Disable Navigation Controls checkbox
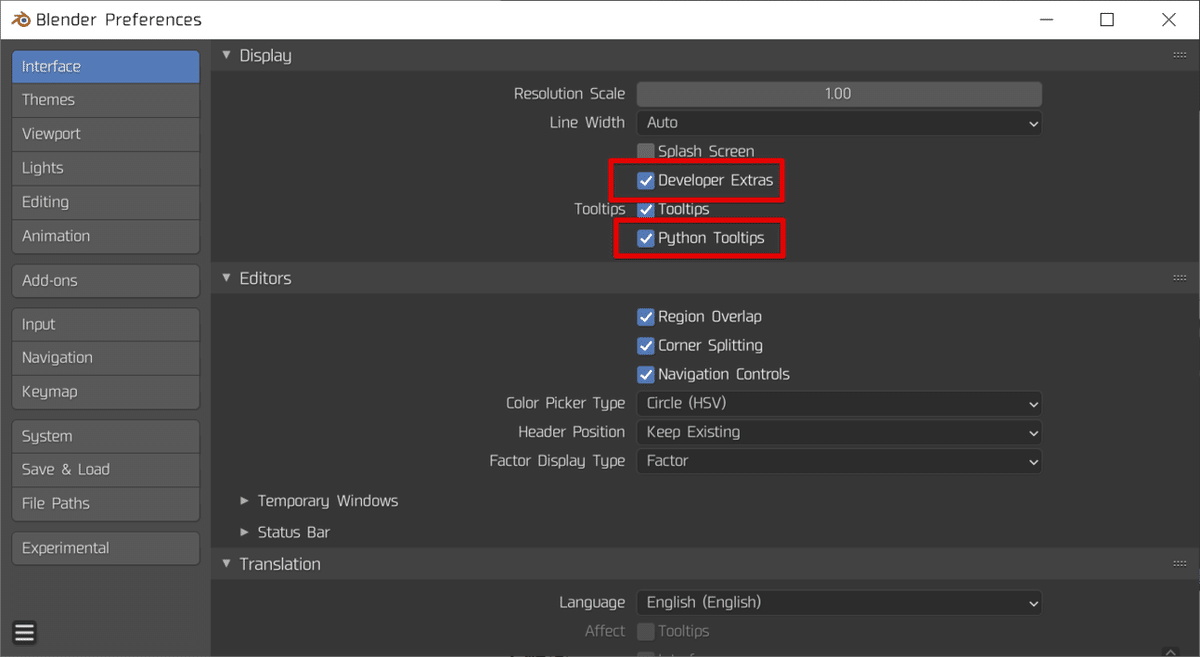 tap(646, 374)
